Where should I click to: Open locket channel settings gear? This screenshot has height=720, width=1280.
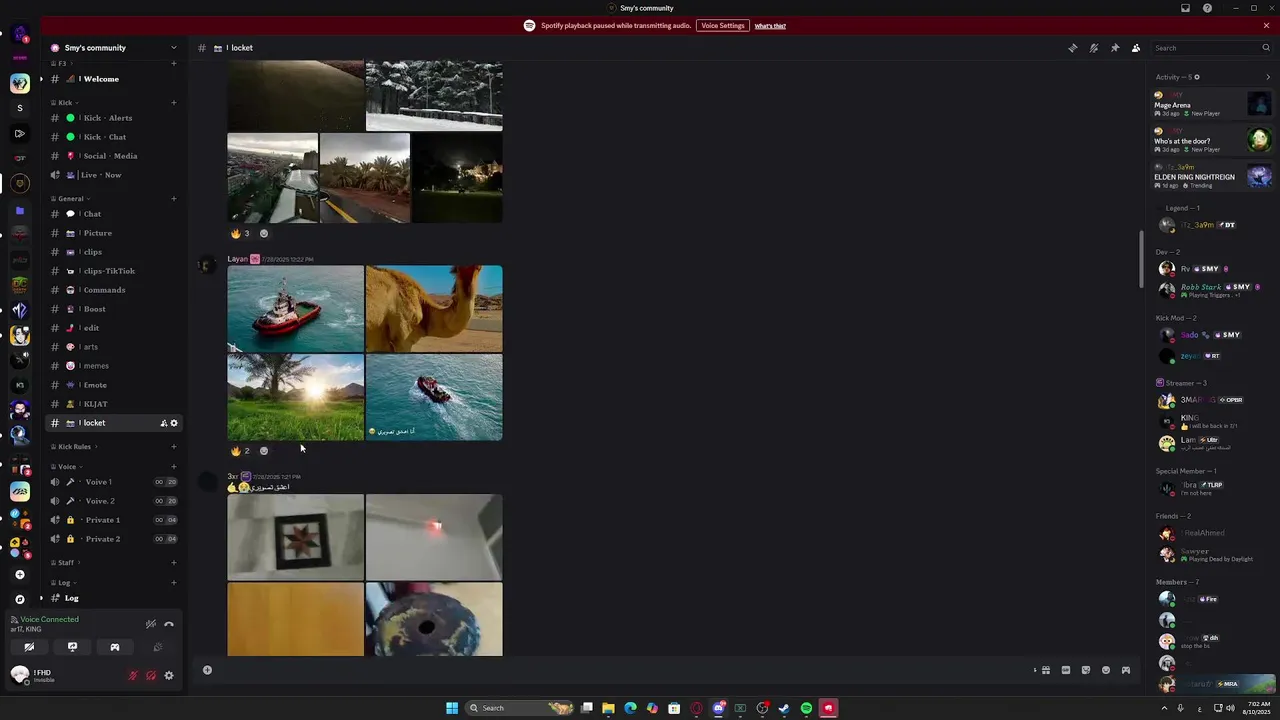tap(174, 423)
